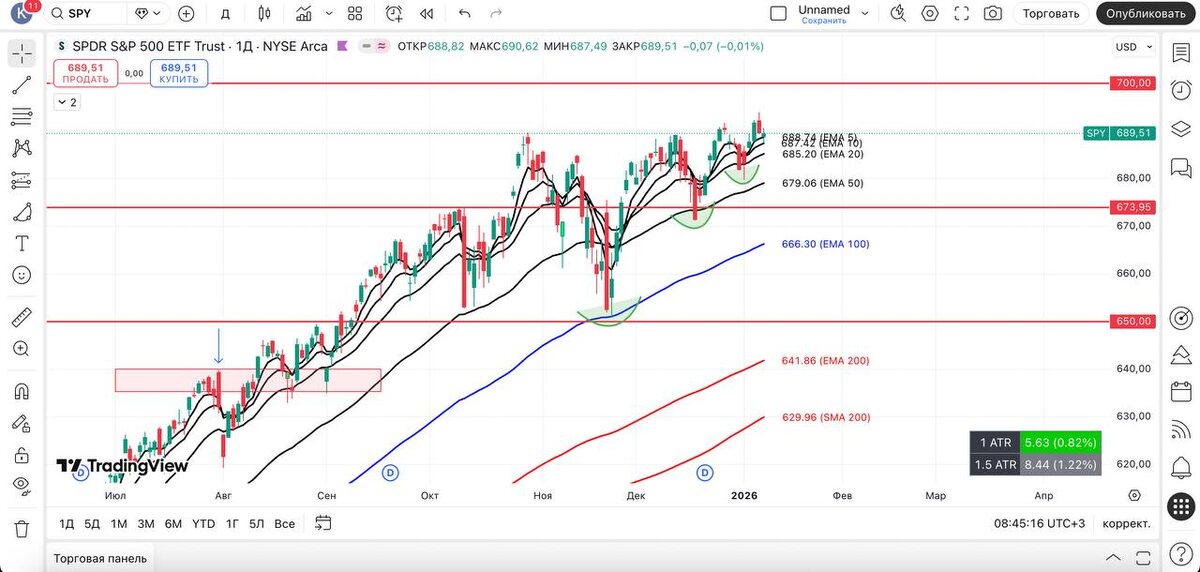Redo the last action
Screen dimensions: 1200x572
(496, 13)
